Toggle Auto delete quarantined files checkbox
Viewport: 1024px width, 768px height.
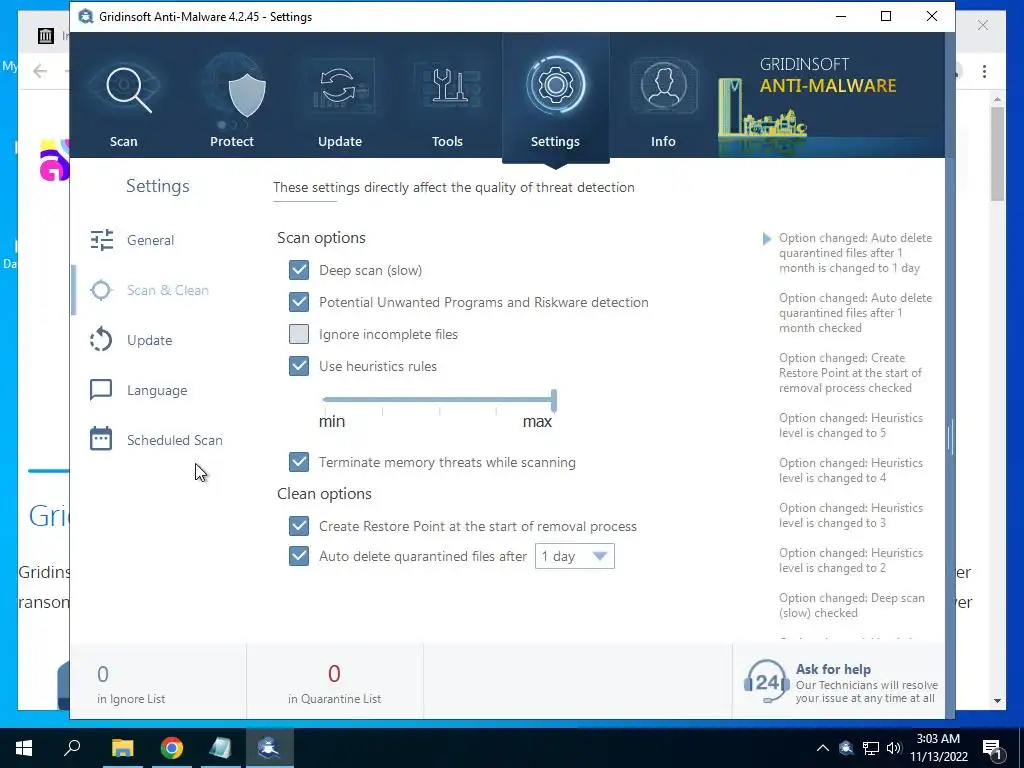pos(299,556)
